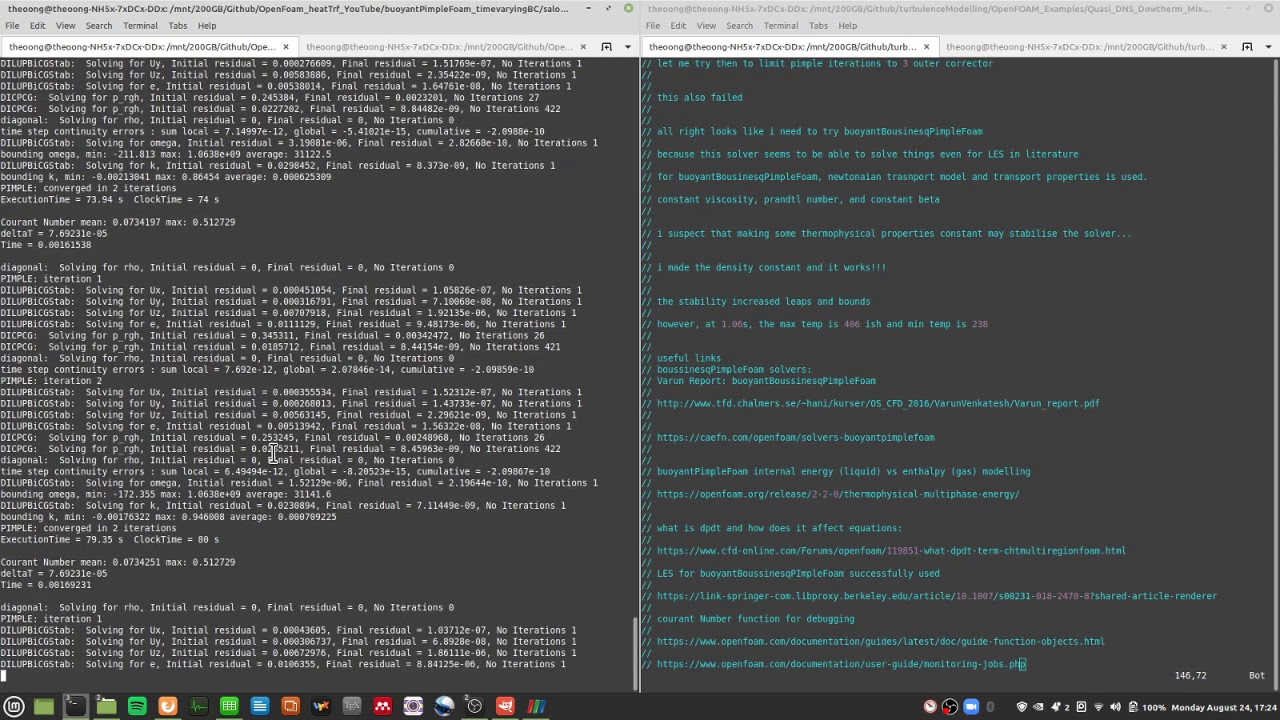Open the Mendeley icon in taskbar
This screenshot has width=1280, height=720.
click(x=383, y=707)
